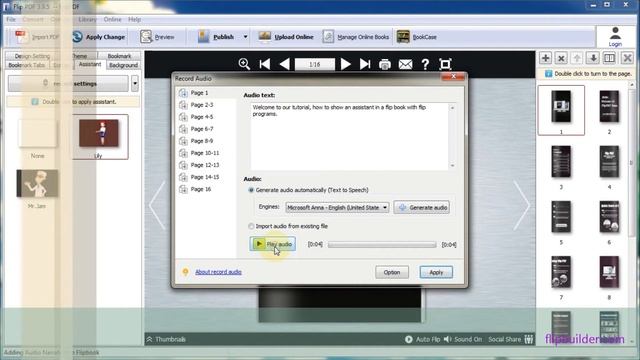
Task: Open the Online menu
Action: click(112, 19)
